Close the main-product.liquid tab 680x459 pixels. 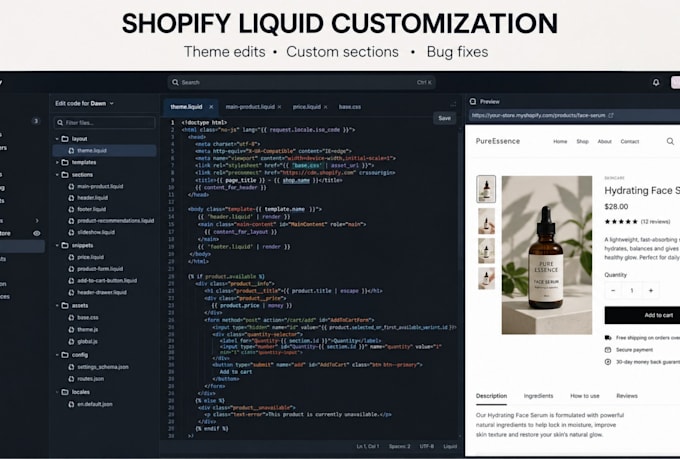pos(279,107)
